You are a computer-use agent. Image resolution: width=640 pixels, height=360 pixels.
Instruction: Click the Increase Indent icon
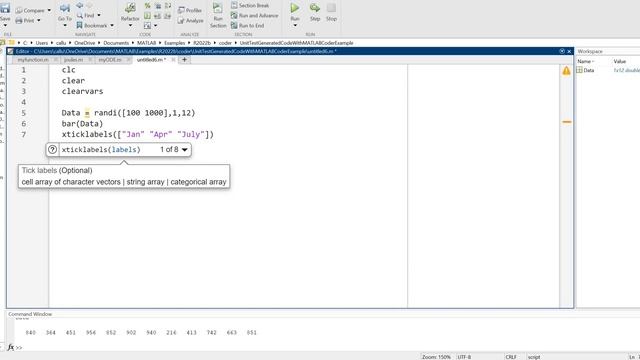click(x=158, y=16)
